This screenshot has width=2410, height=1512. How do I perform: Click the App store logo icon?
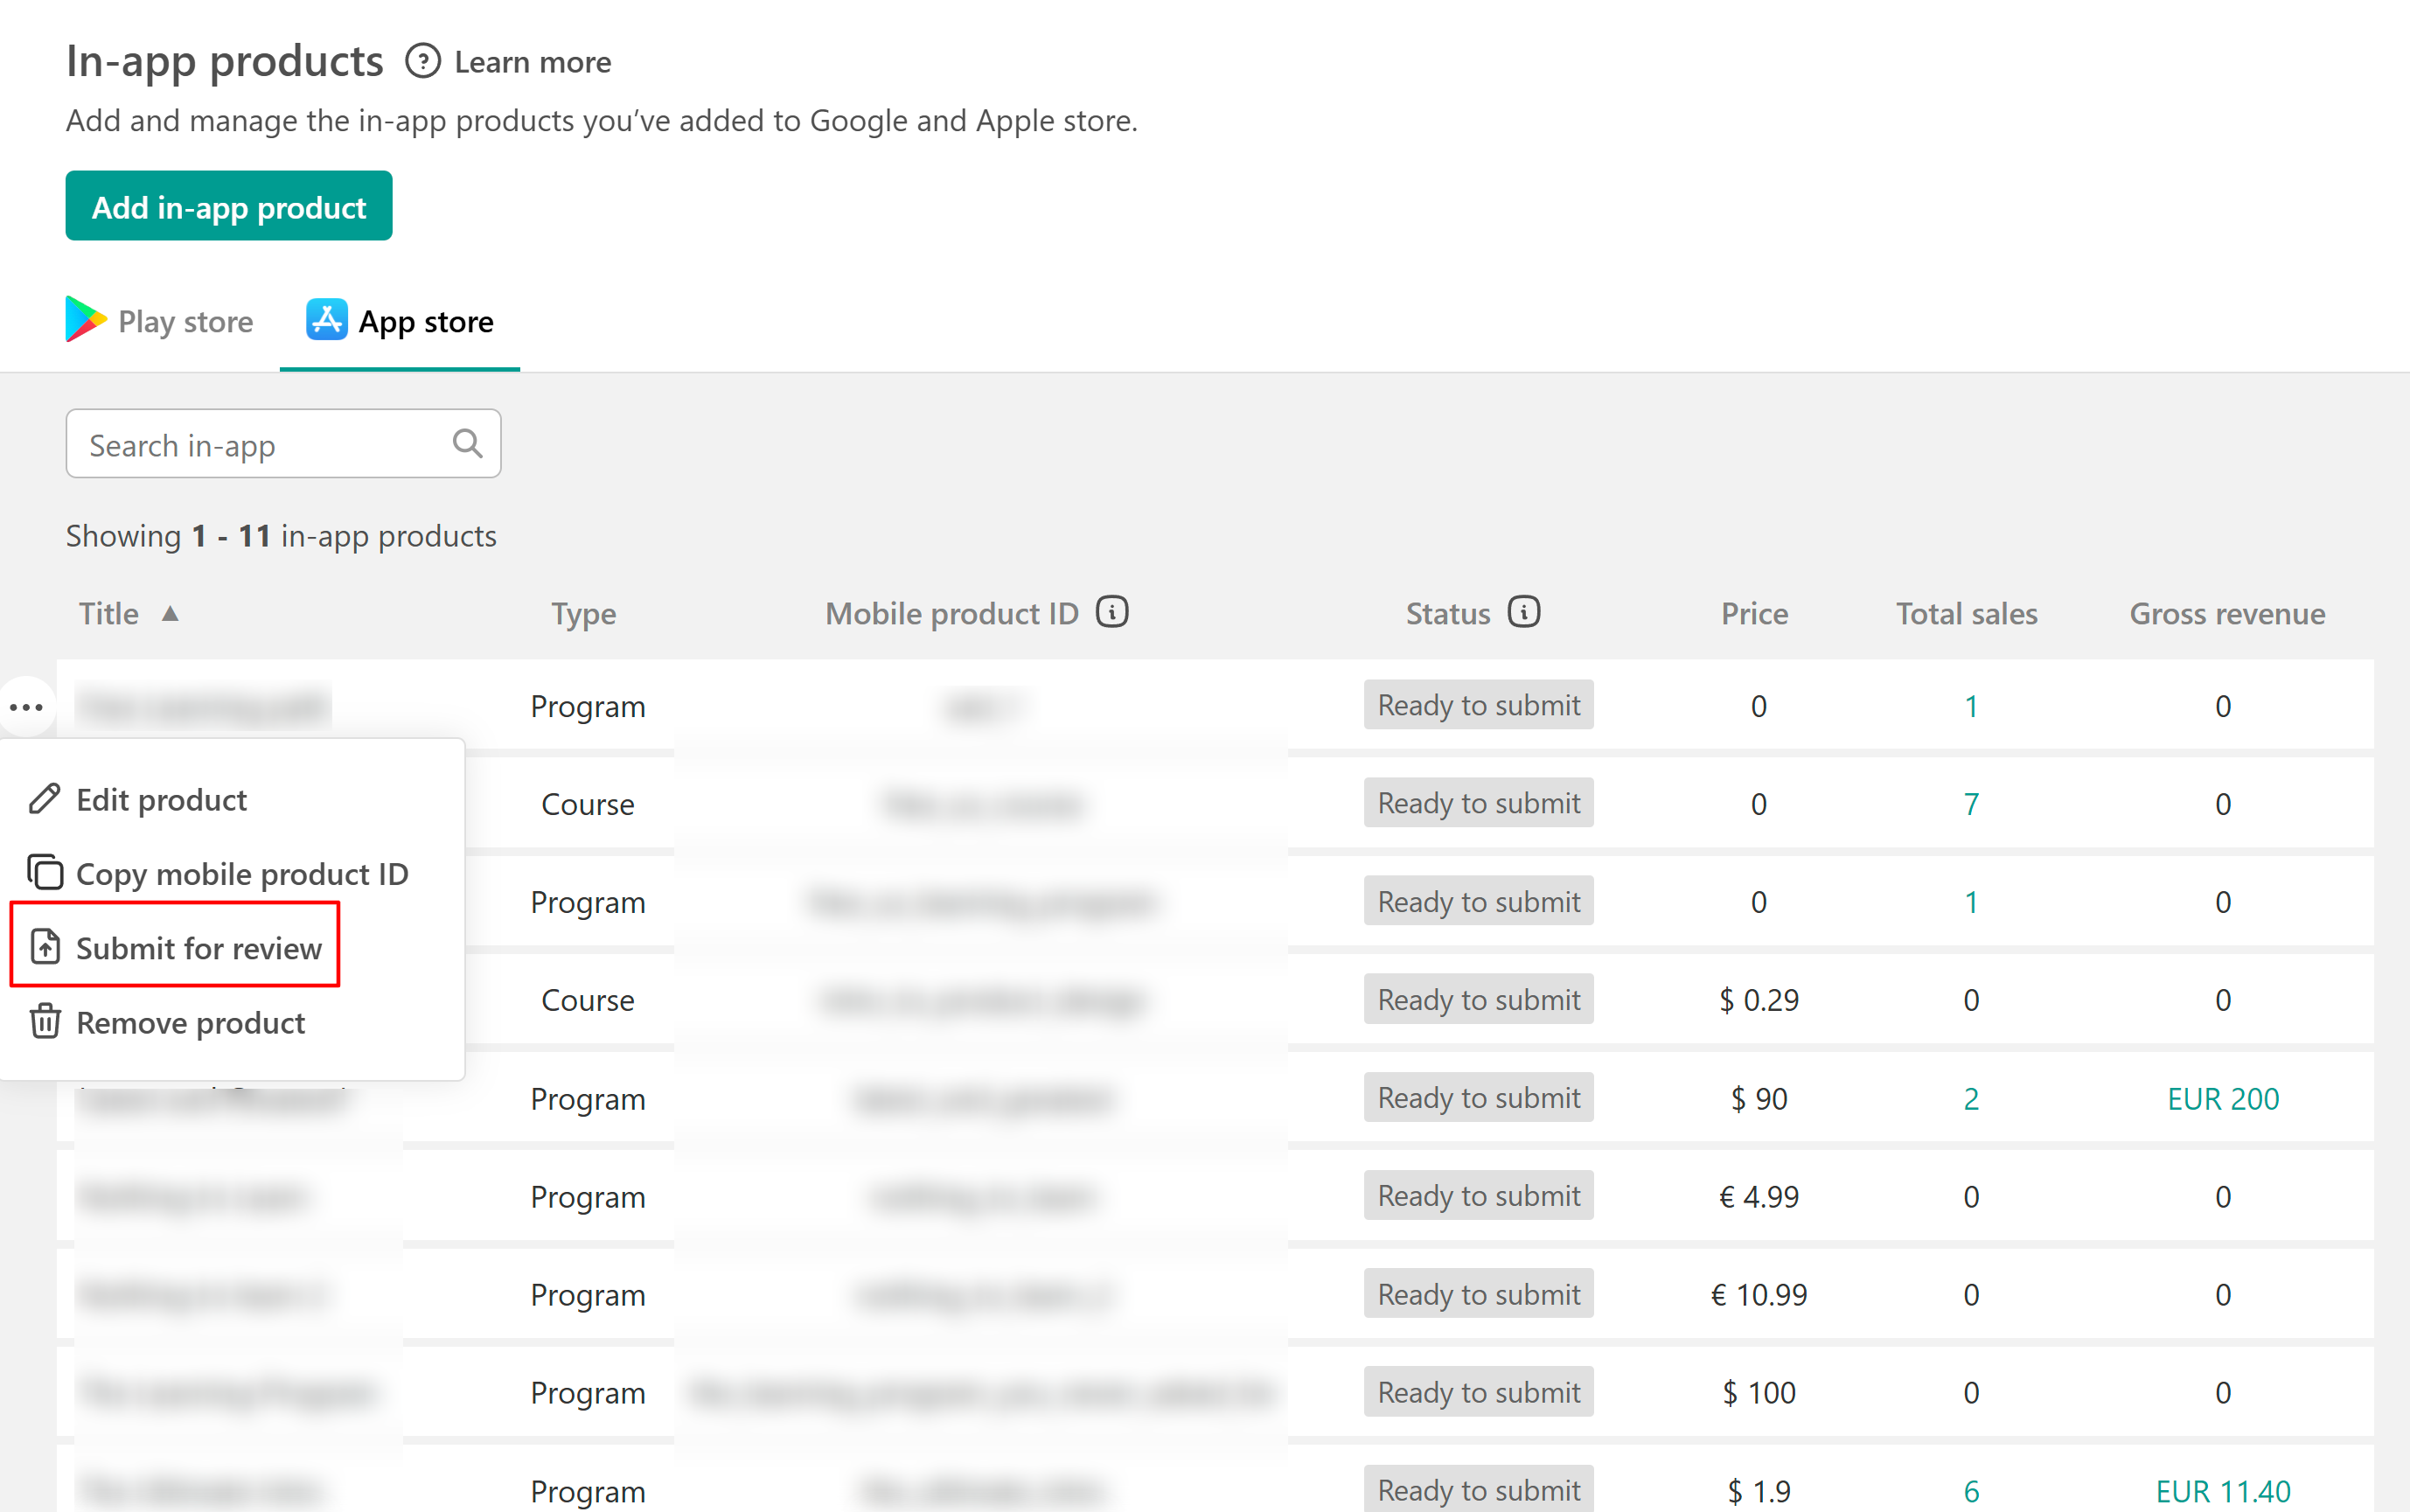click(x=327, y=320)
